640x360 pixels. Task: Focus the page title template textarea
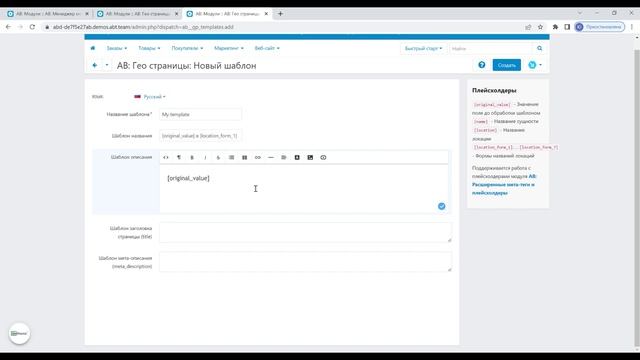(x=305, y=232)
